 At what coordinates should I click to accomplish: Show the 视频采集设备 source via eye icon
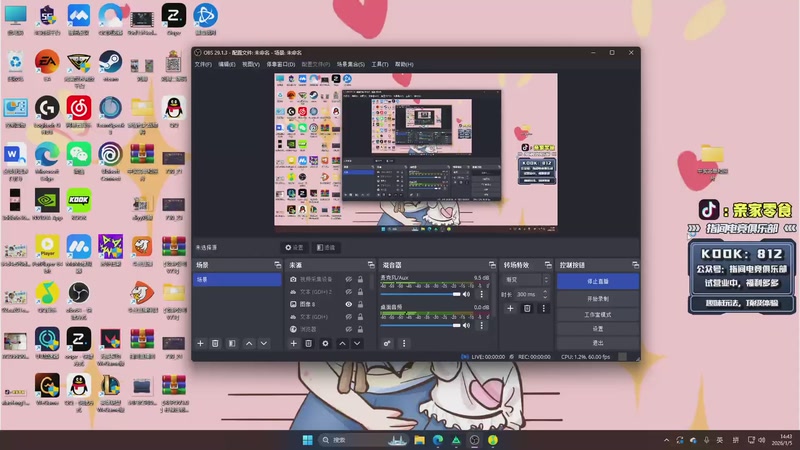point(348,279)
